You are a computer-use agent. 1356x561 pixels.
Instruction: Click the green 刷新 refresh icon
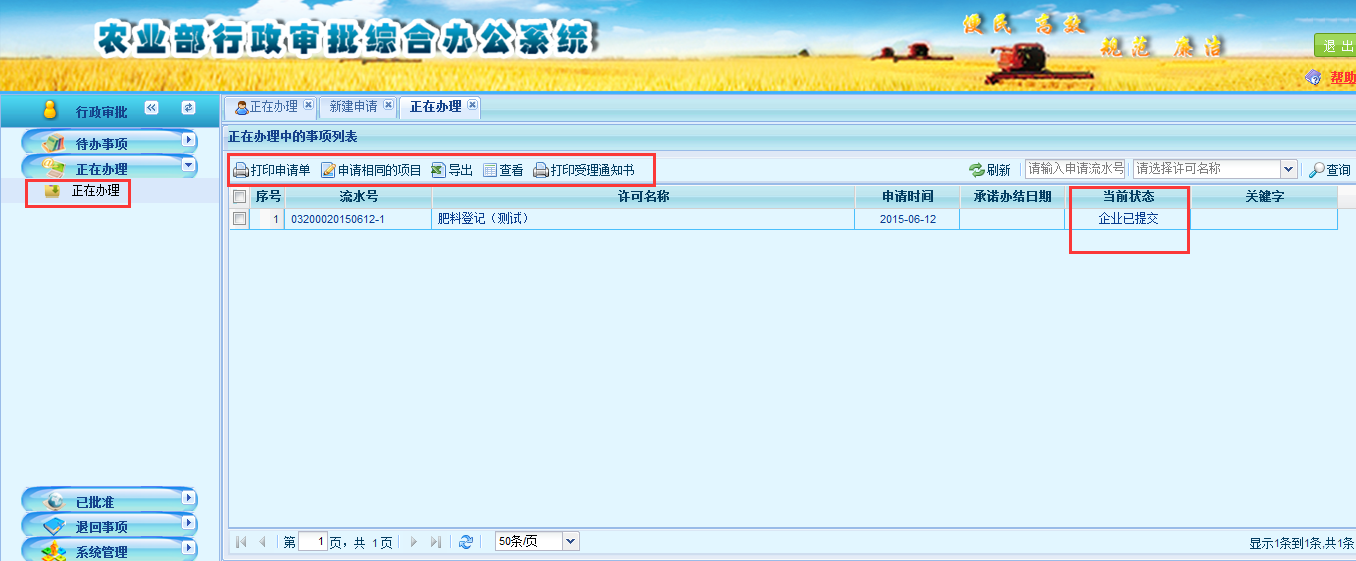(977, 170)
